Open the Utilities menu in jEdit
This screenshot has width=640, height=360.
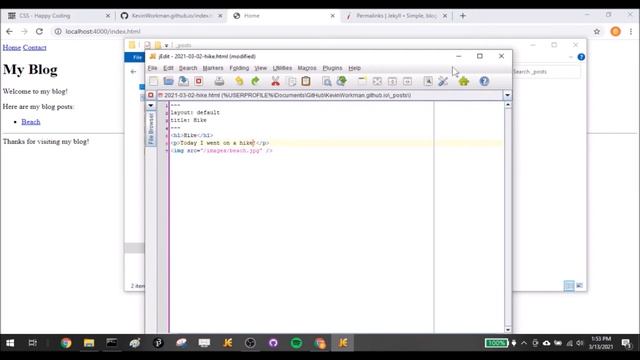coord(282,68)
